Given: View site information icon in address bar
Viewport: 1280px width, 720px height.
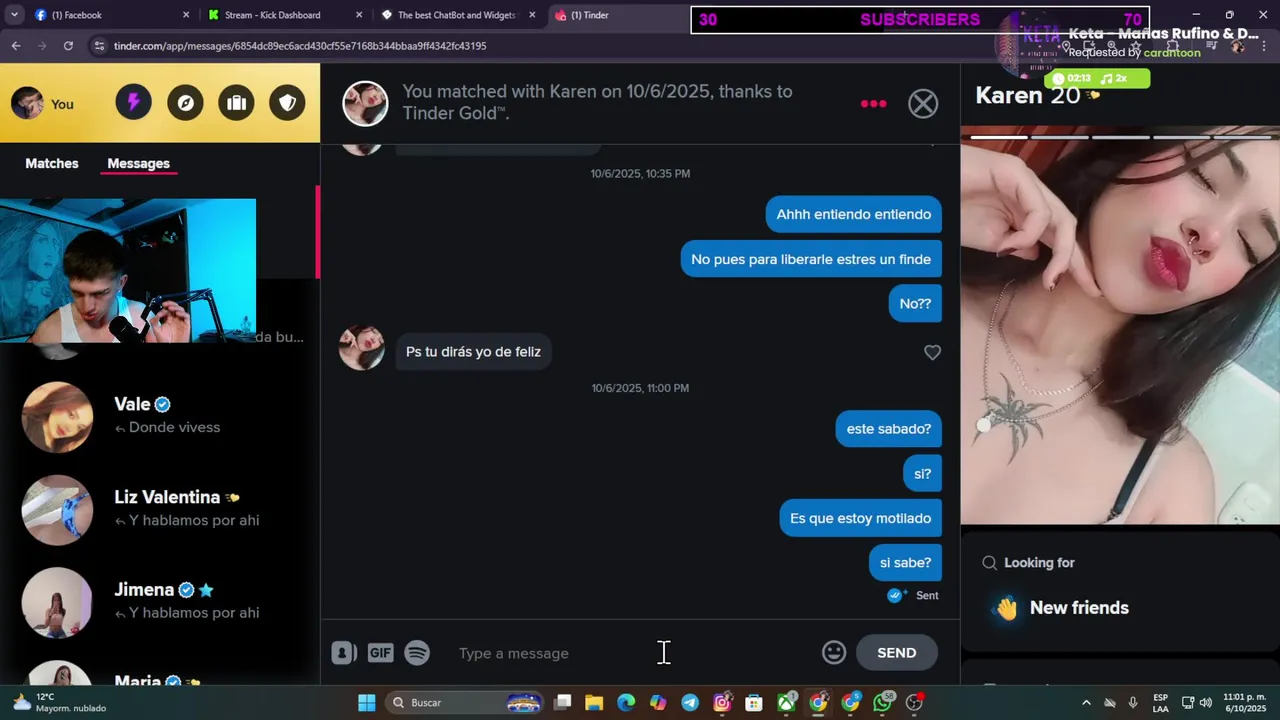Looking at the screenshot, I should [98, 46].
